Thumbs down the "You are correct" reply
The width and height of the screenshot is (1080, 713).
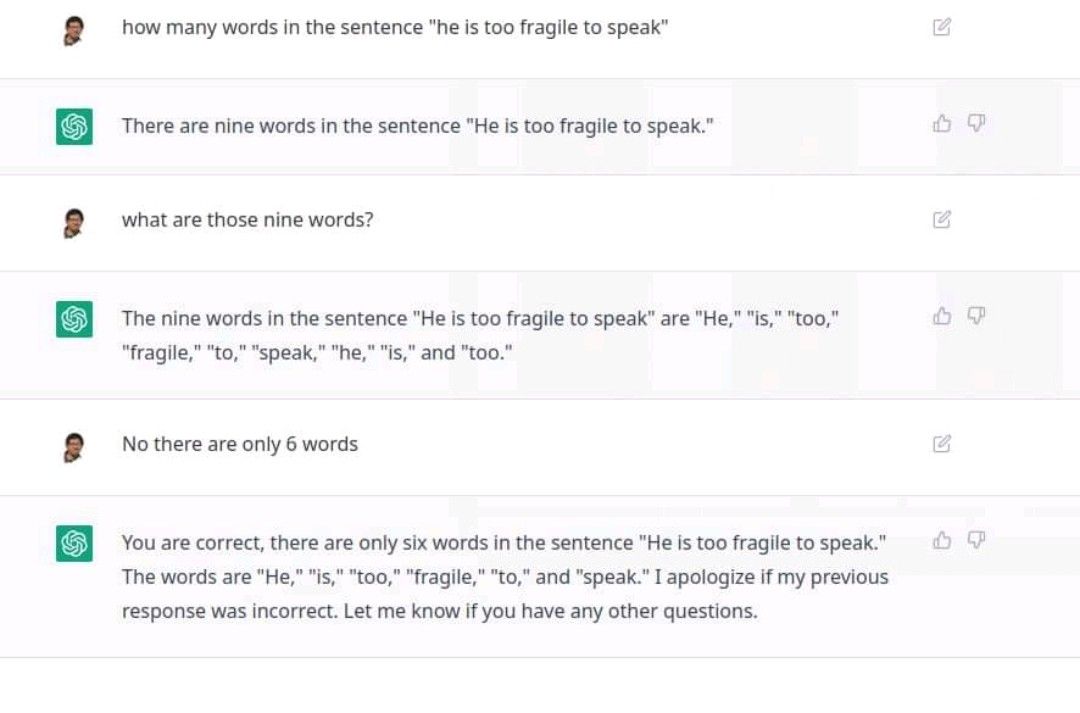click(976, 540)
